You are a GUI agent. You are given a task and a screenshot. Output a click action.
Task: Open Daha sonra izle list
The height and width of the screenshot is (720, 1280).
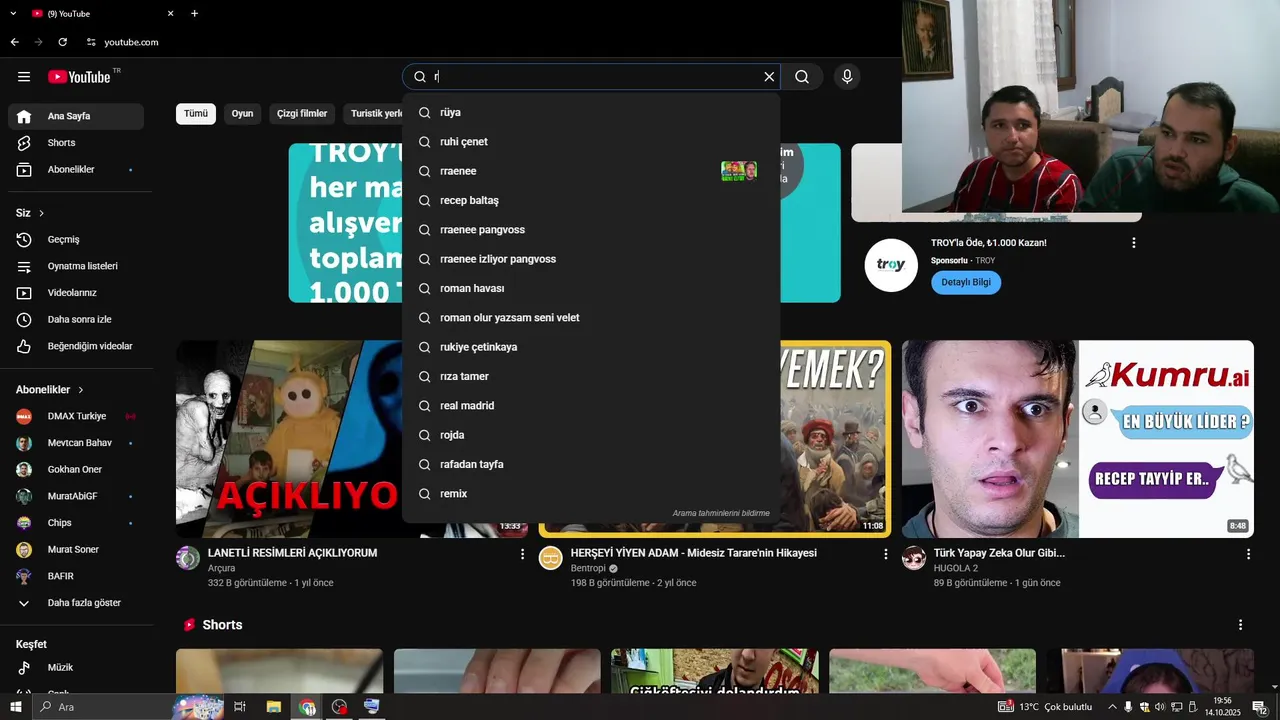[x=76, y=320]
